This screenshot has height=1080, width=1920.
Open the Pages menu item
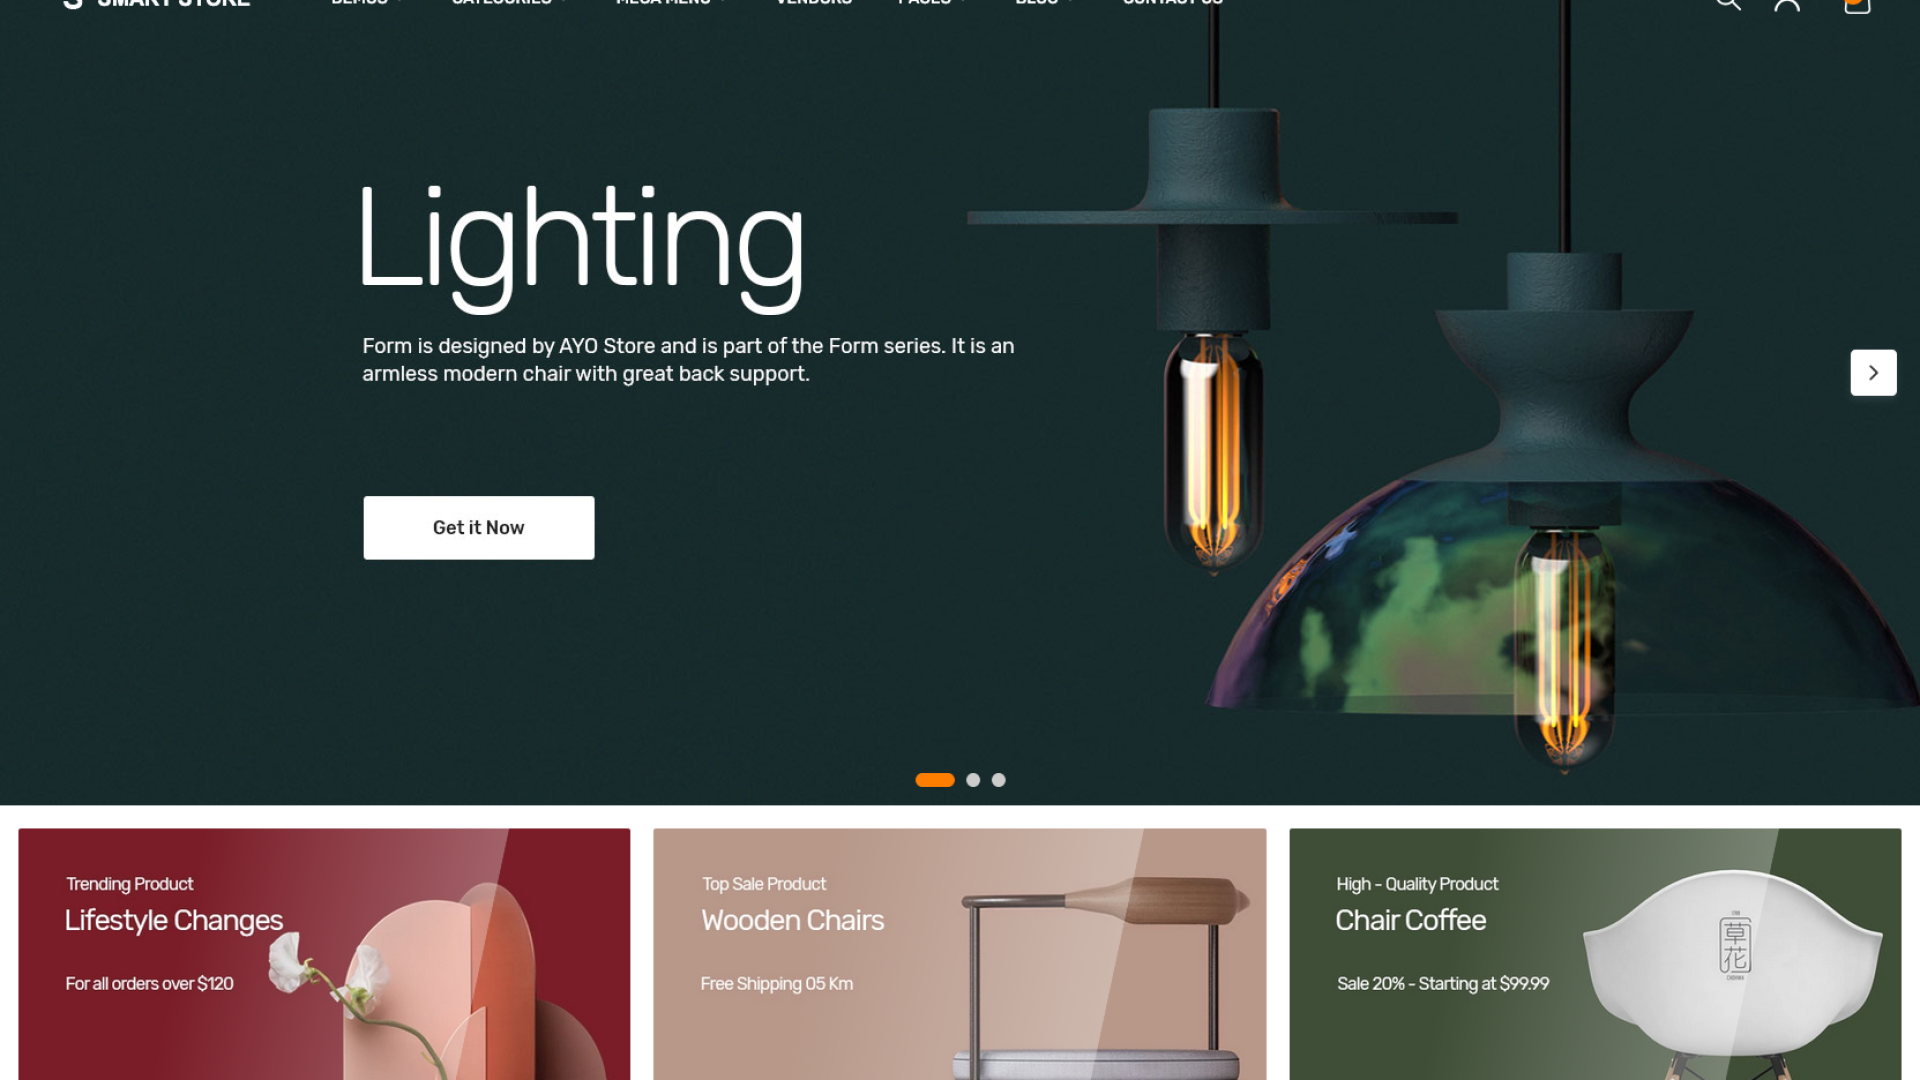coord(932,2)
